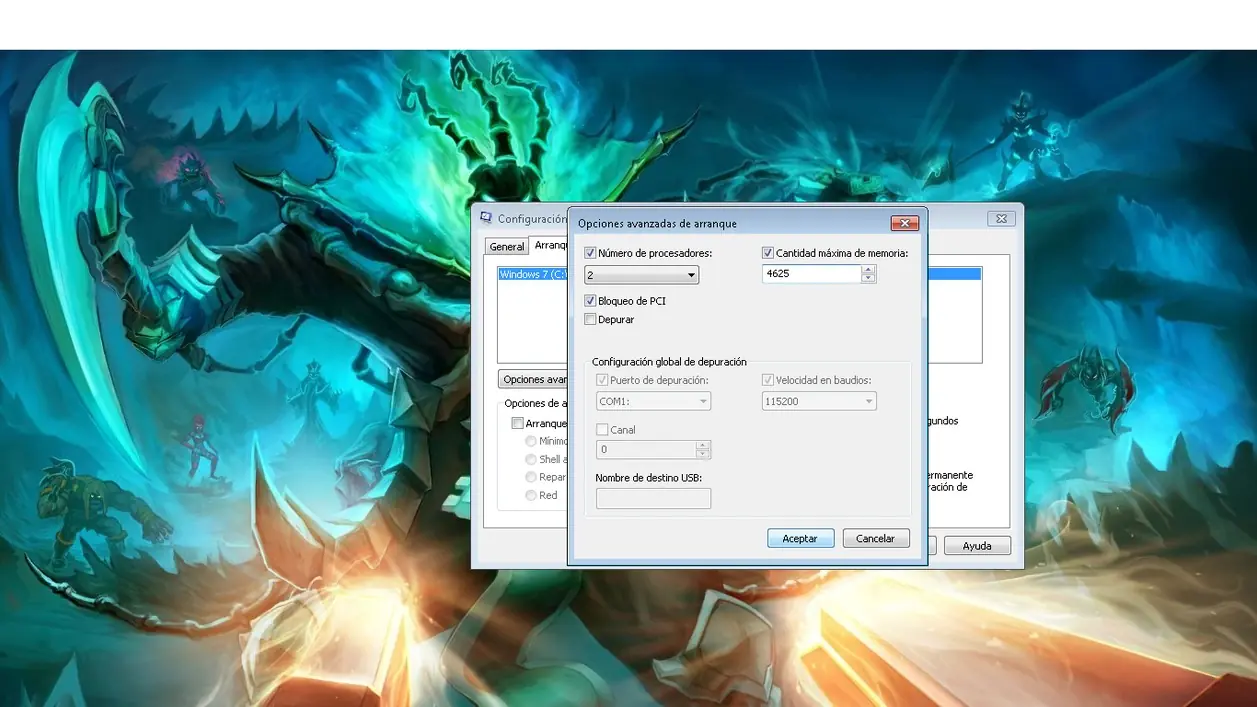Toggle the Velocidad en baudios checkbox
The image size is (1257, 707).
pos(768,380)
